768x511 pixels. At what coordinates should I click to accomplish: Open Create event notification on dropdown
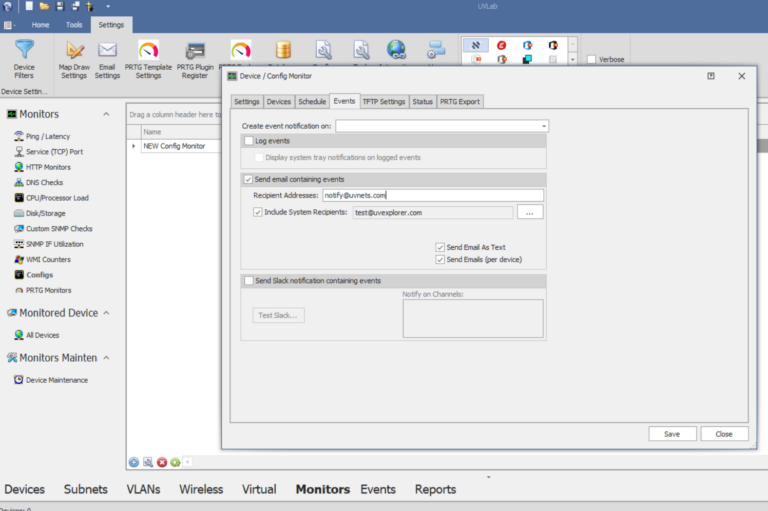point(544,126)
